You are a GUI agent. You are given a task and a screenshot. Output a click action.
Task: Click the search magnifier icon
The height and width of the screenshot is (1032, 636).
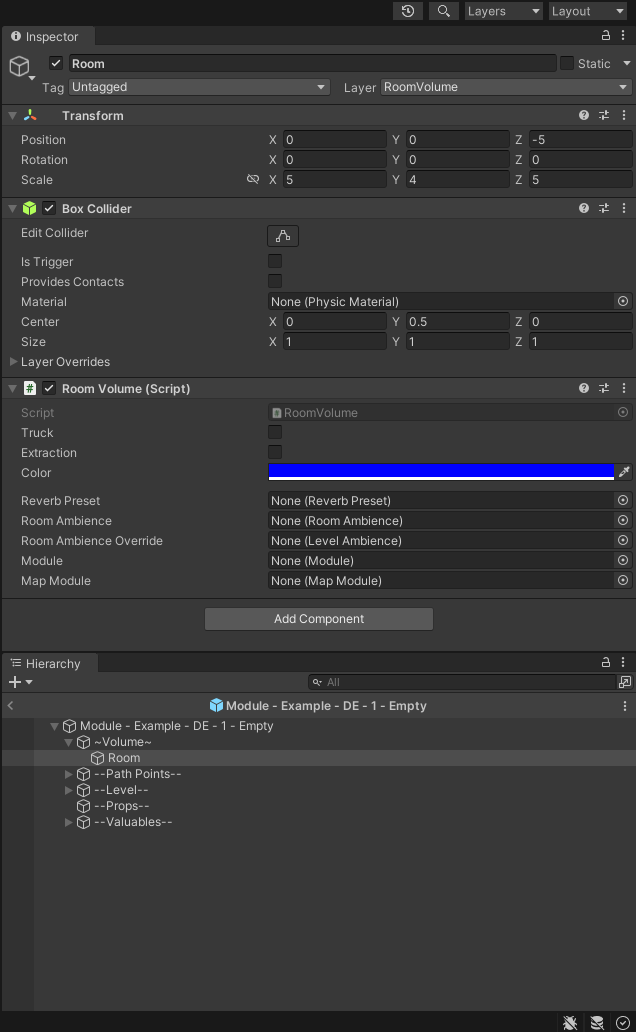click(444, 11)
